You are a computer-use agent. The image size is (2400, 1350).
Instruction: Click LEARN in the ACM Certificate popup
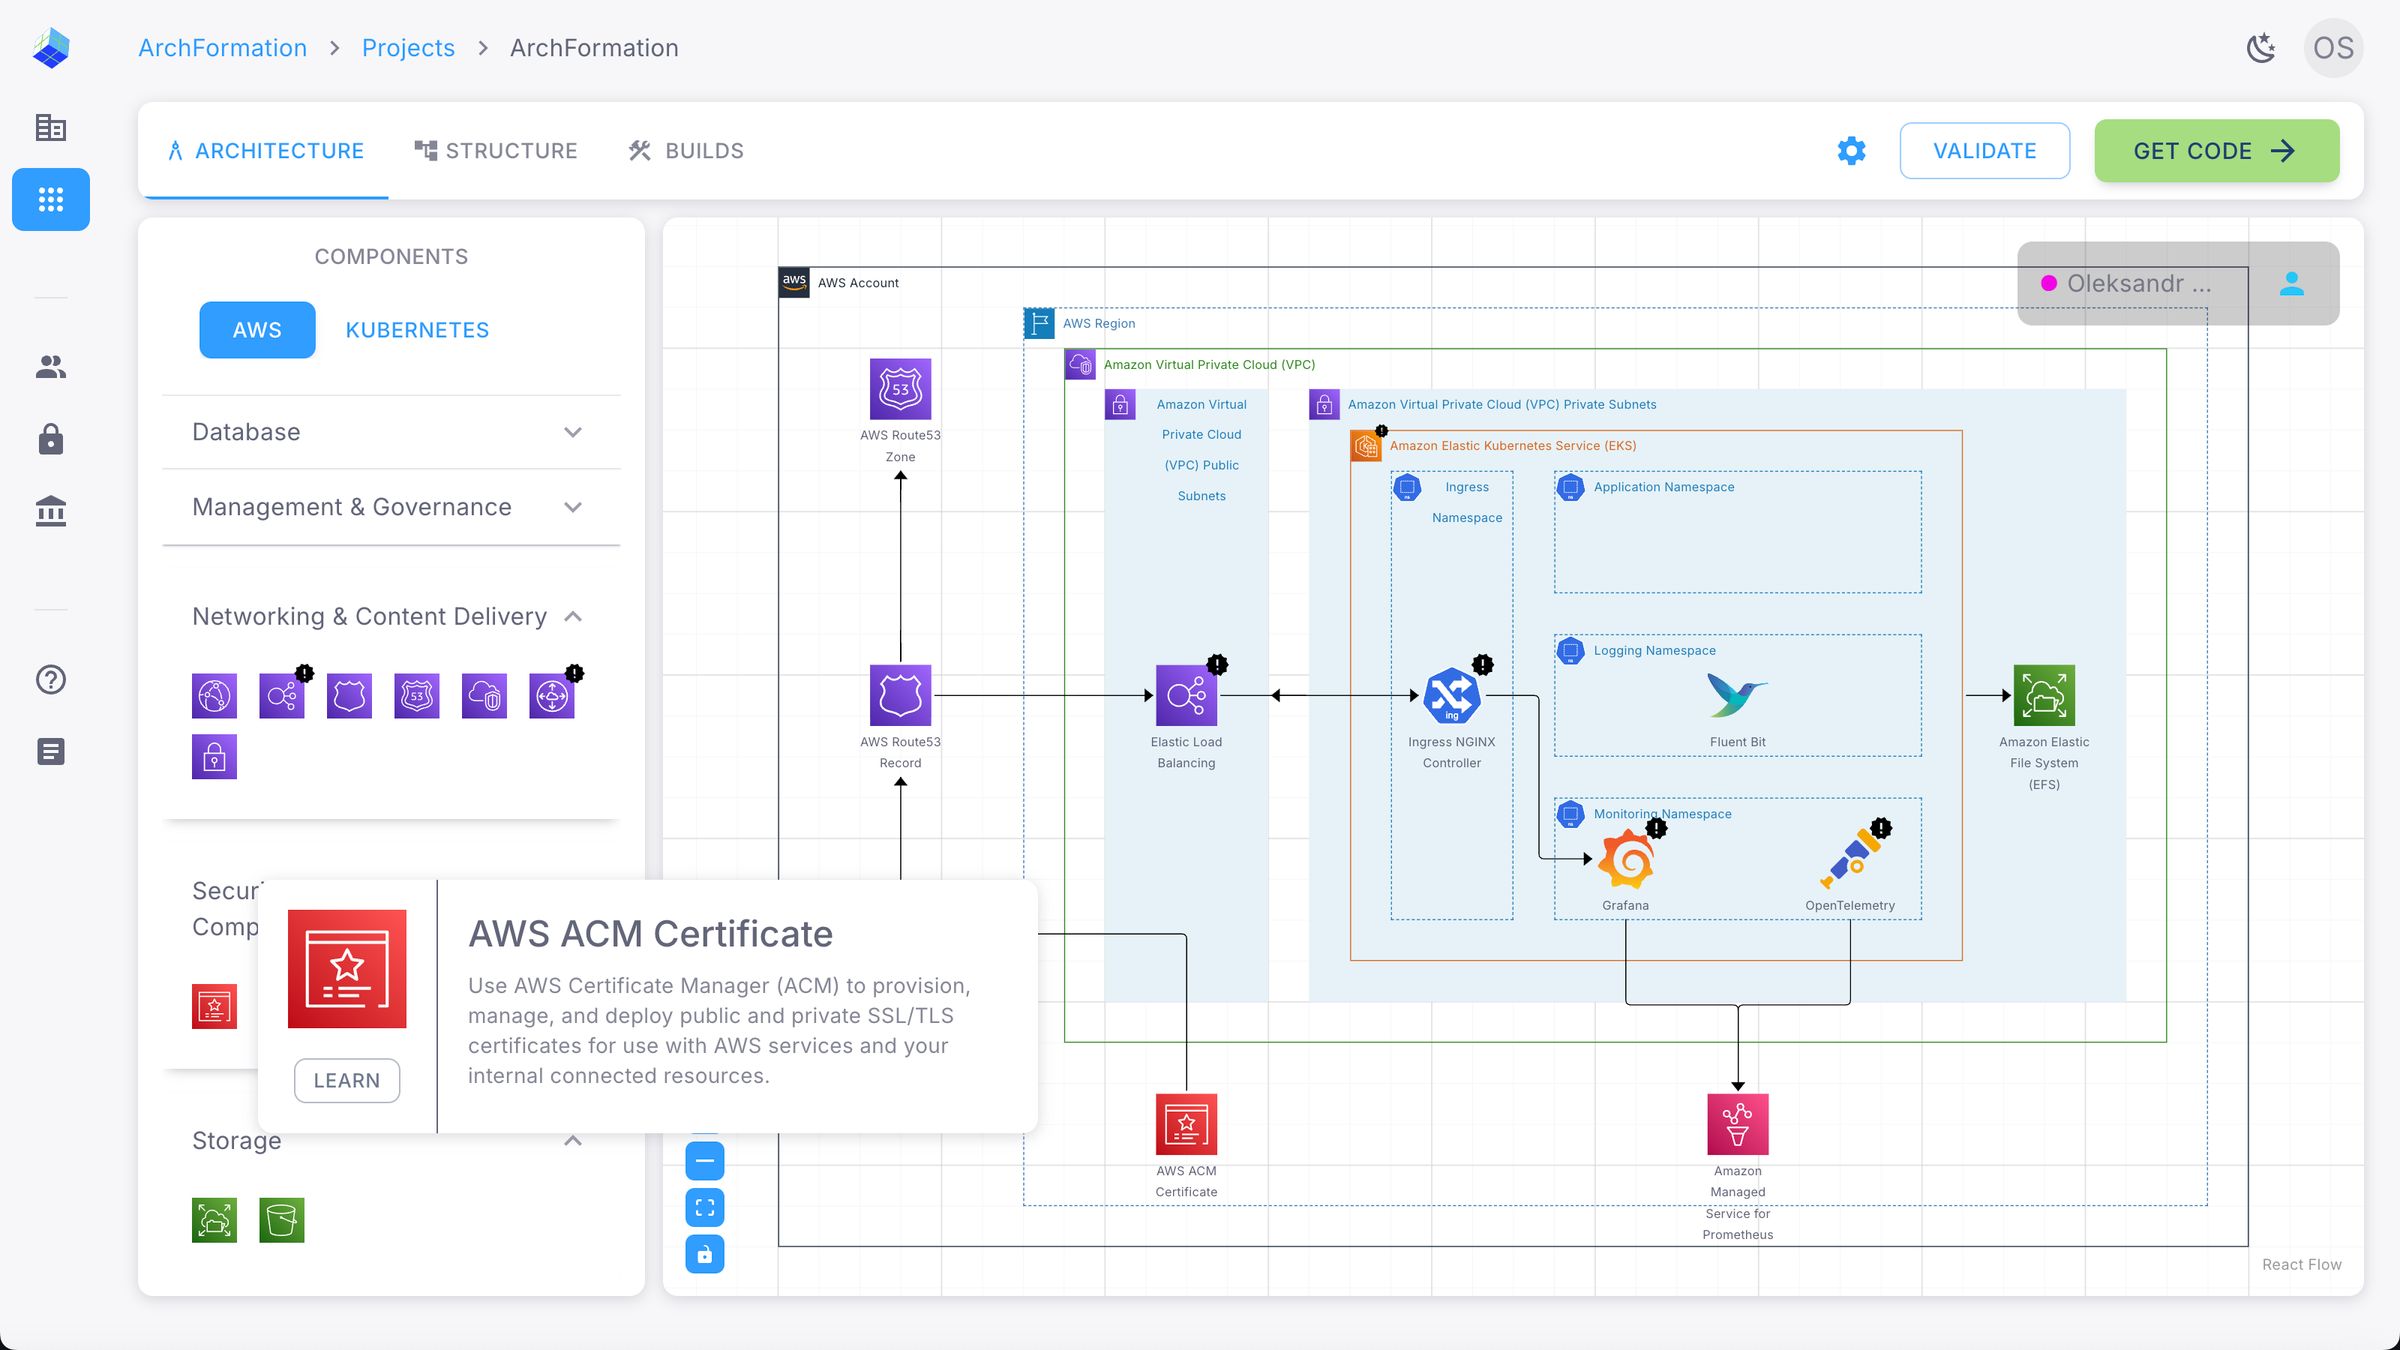347,1080
